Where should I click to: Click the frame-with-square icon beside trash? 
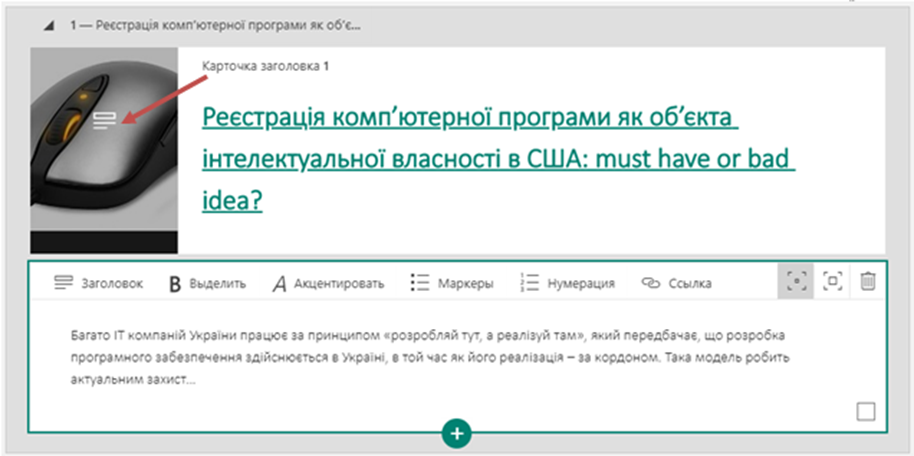pyautogui.click(x=832, y=281)
